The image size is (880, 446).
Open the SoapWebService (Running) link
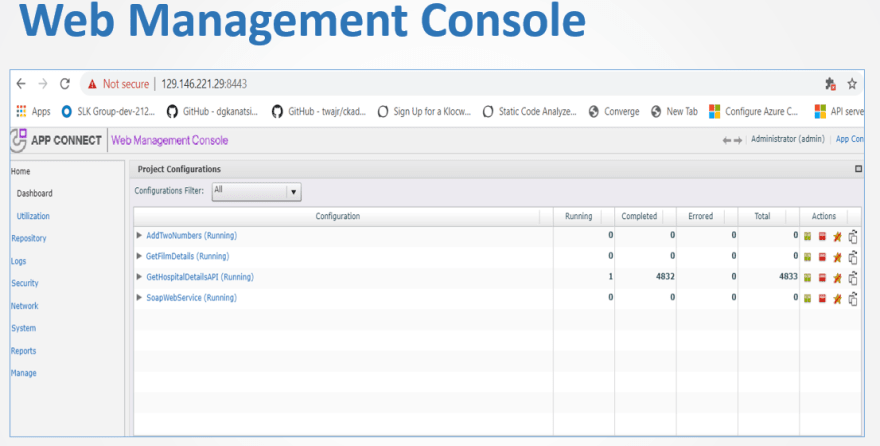[x=191, y=297]
